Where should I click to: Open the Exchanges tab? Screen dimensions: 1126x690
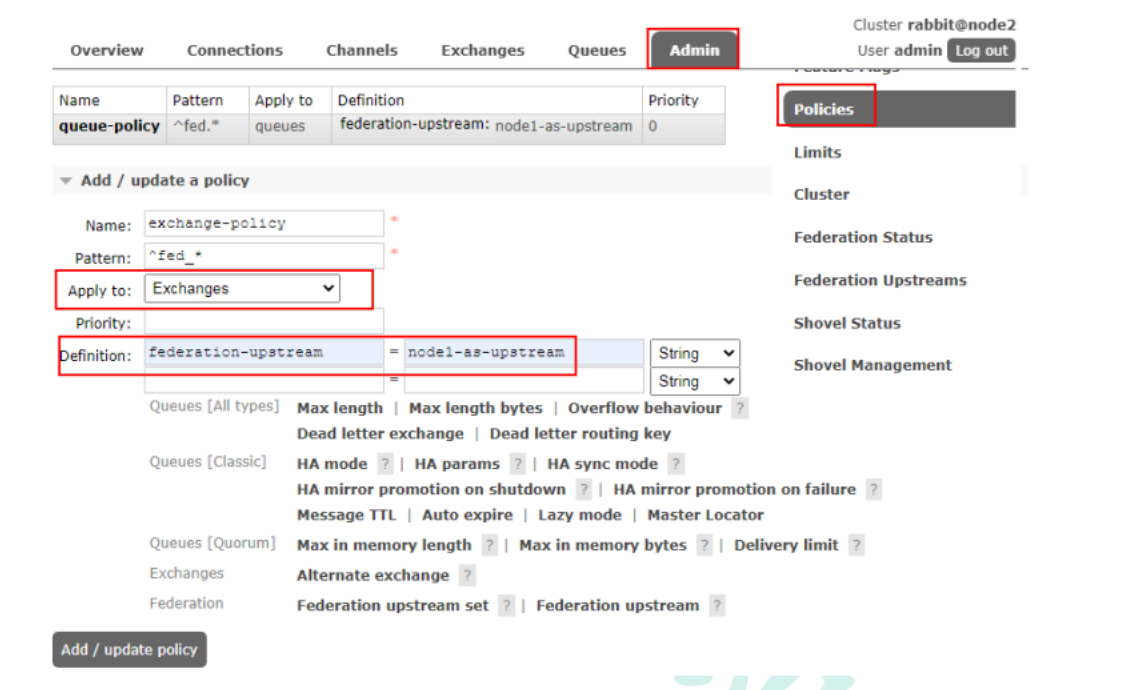click(x=482, y=50)
